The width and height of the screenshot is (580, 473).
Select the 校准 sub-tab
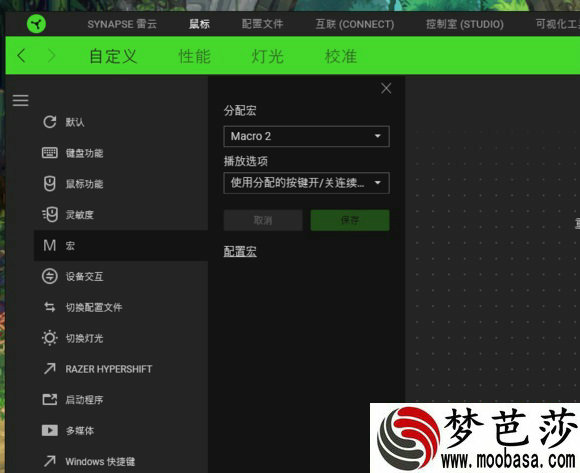(341, 56)
